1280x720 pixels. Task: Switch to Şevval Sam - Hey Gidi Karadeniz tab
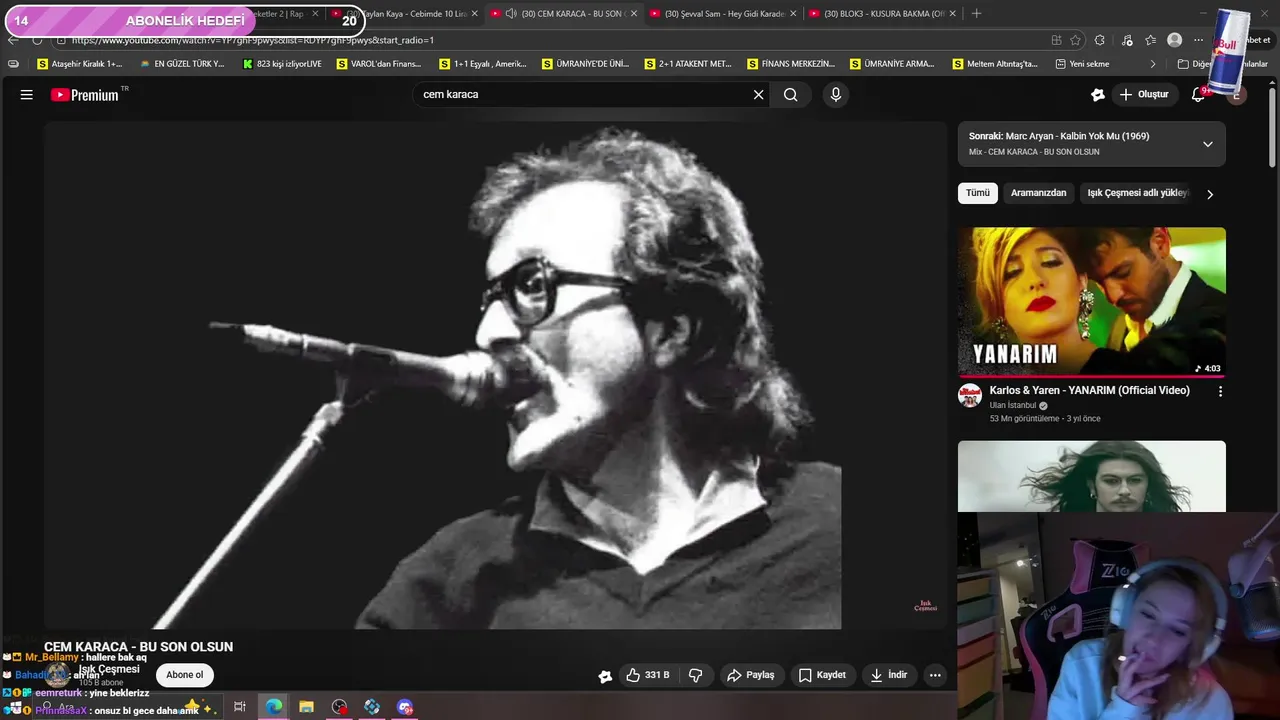coord(724,14)
